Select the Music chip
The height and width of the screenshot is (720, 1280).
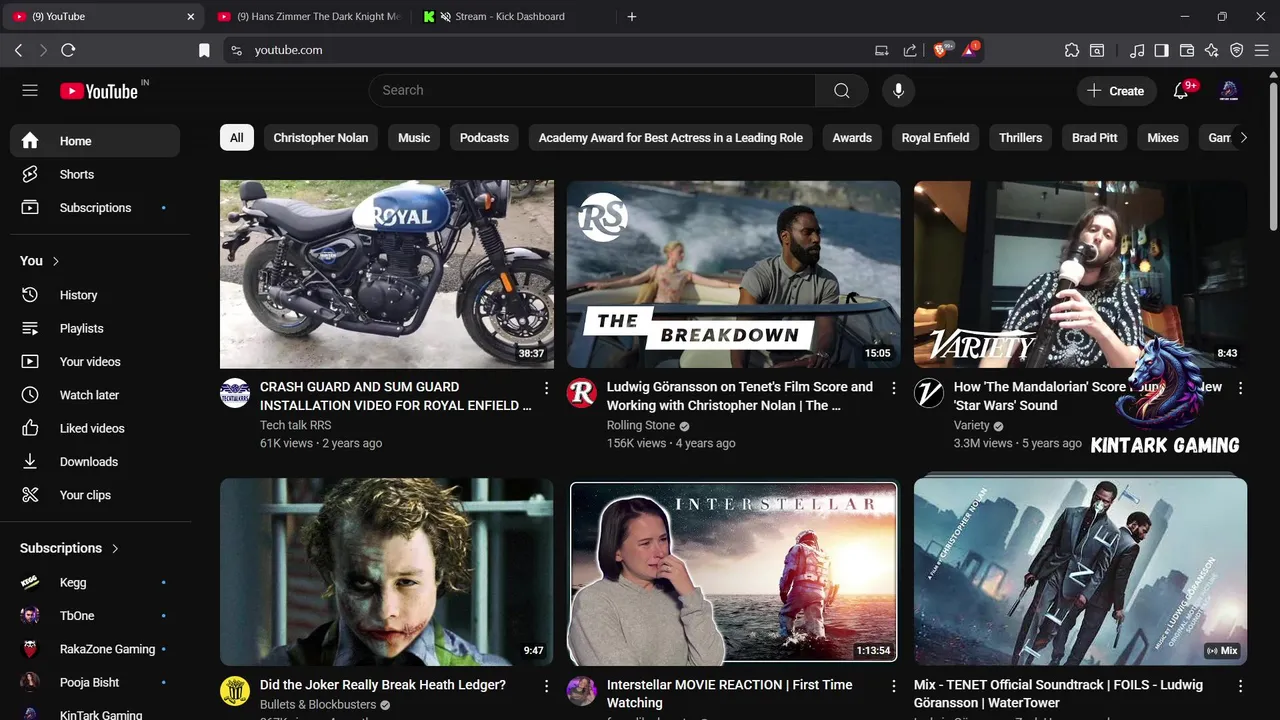coord(414,138)
